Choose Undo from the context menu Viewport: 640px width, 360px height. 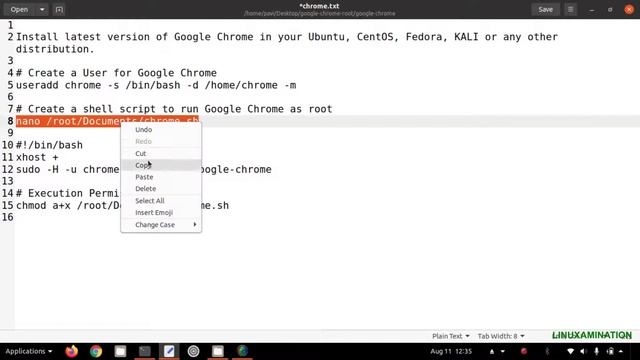(x=161, y=129)
